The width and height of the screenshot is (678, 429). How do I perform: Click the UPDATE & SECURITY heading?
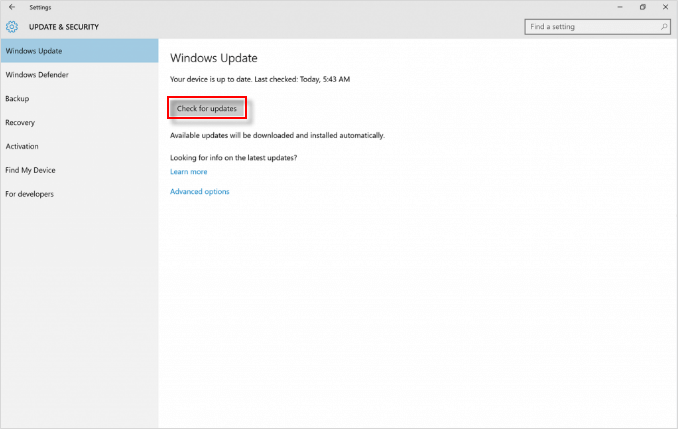pos(64,27)
